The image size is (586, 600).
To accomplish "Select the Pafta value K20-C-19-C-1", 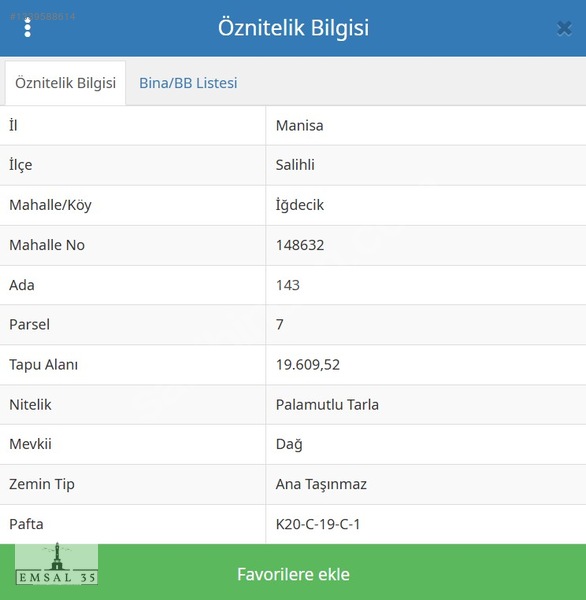I will click(x=318, y=524).
